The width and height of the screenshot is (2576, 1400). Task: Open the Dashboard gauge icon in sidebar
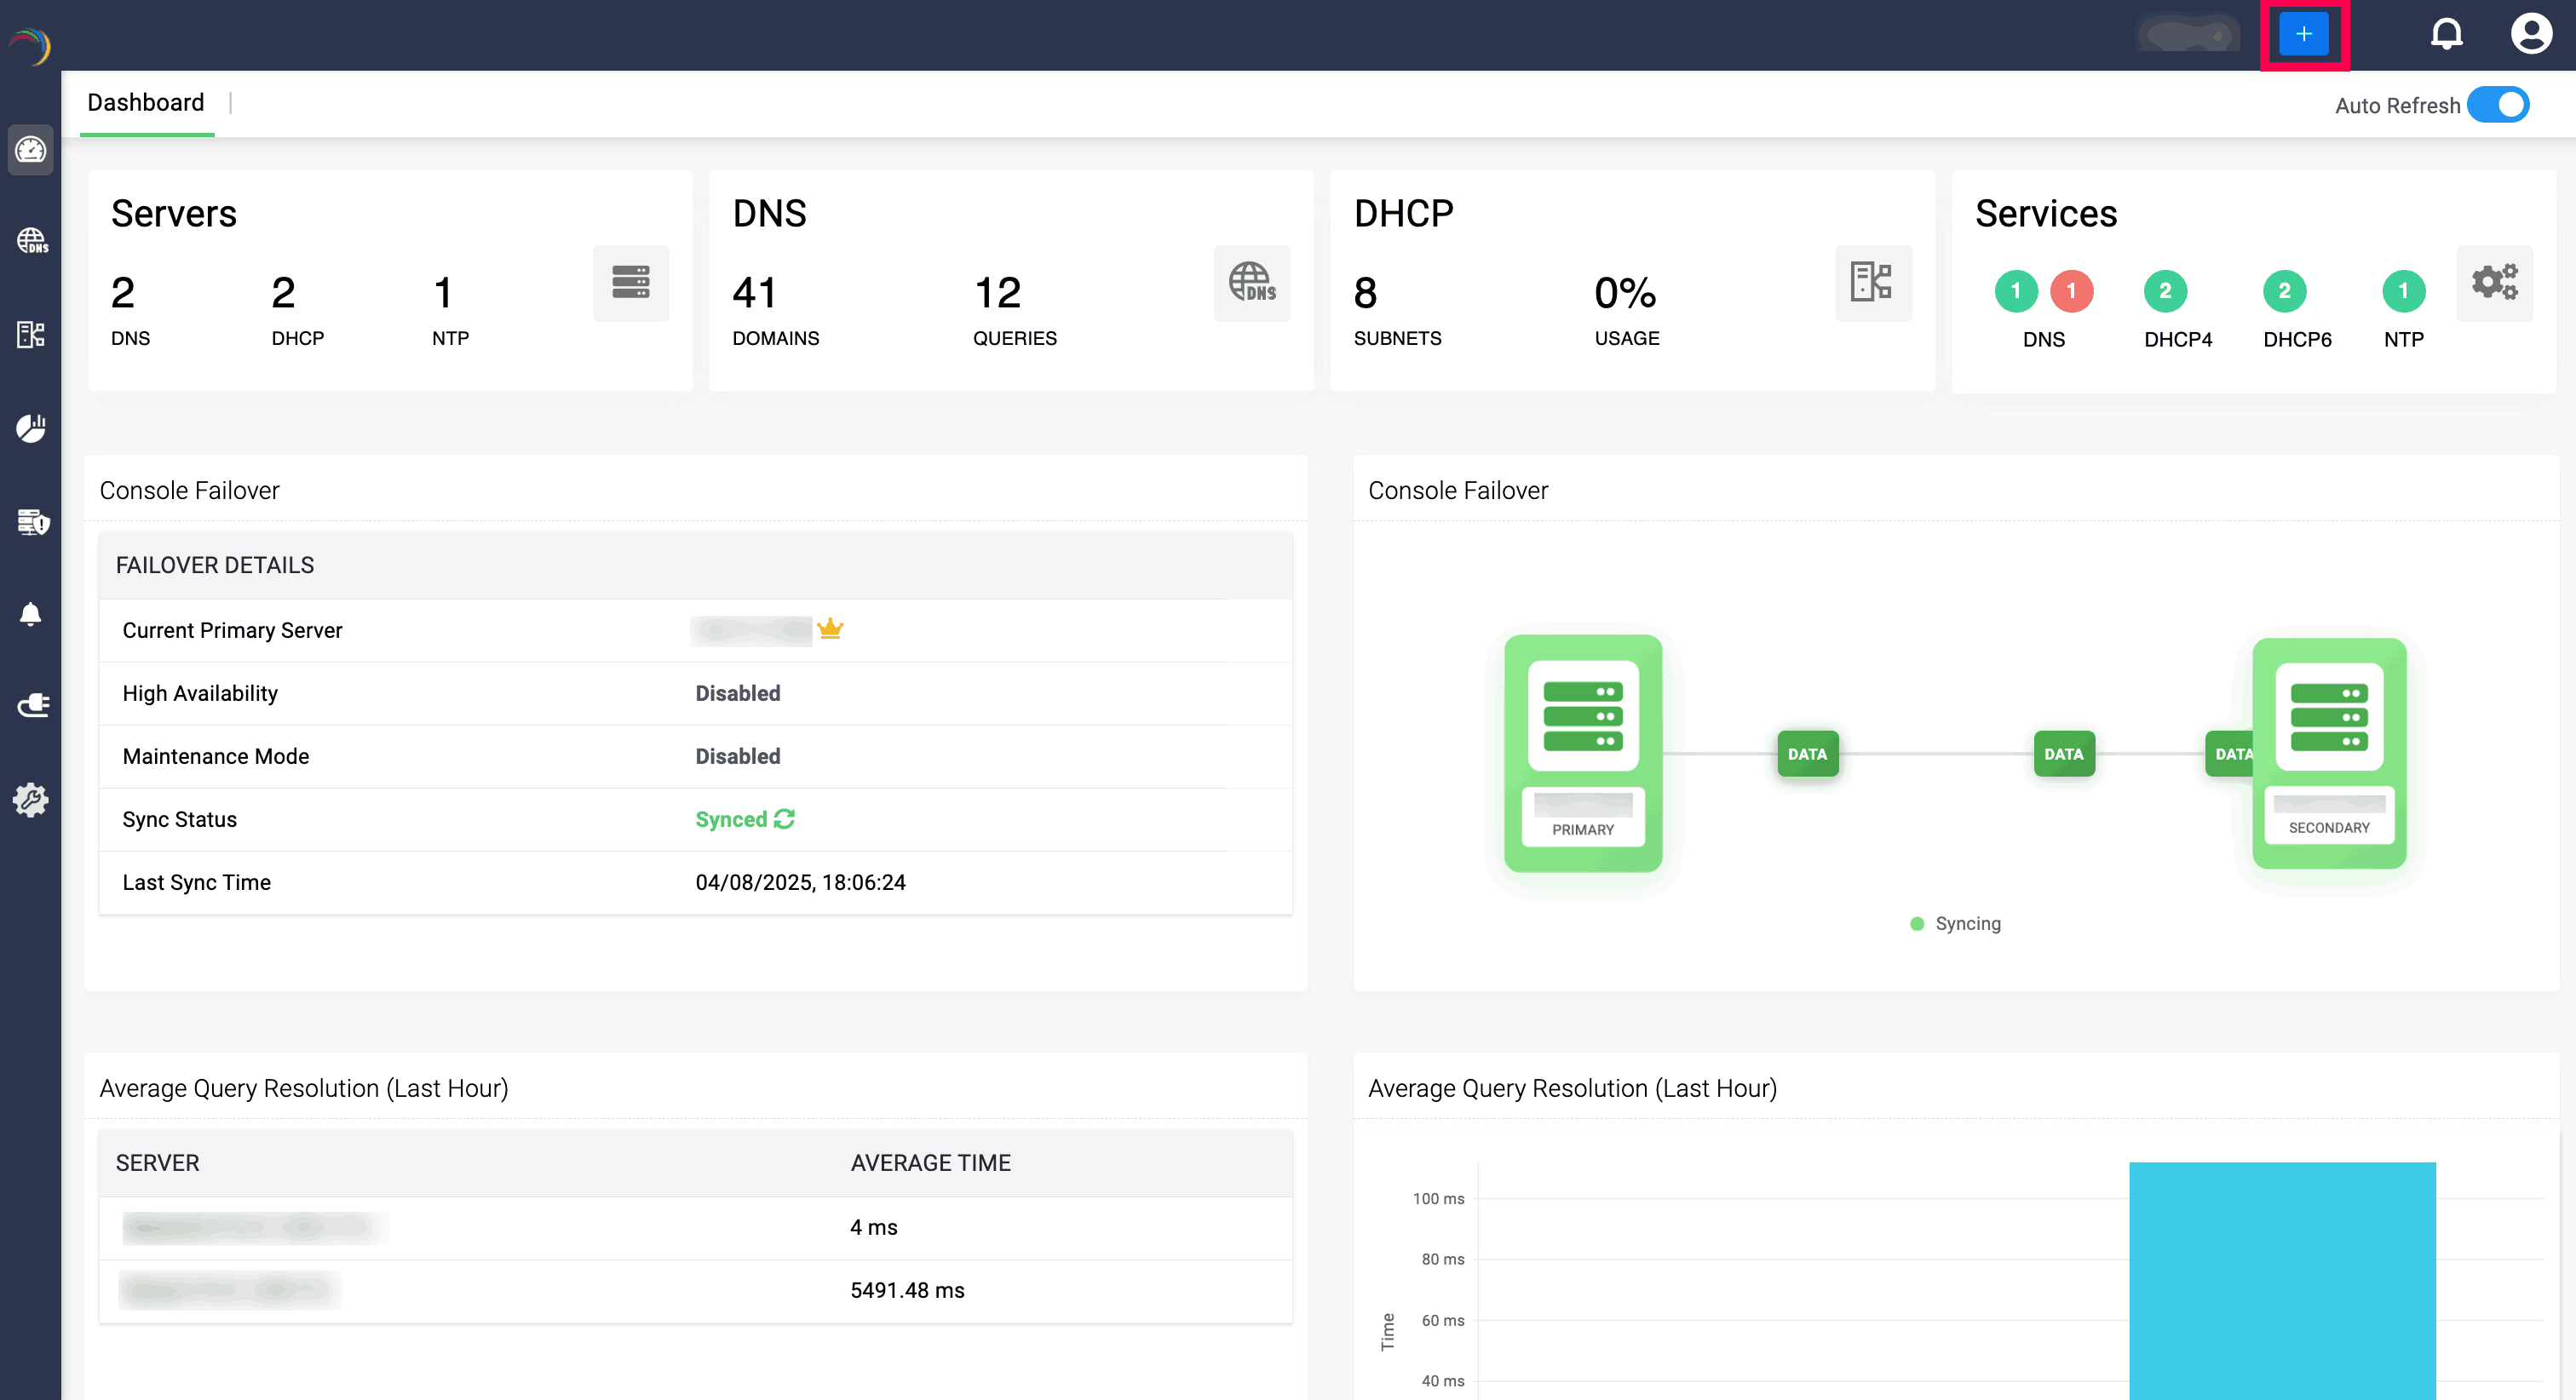(30, 150)
